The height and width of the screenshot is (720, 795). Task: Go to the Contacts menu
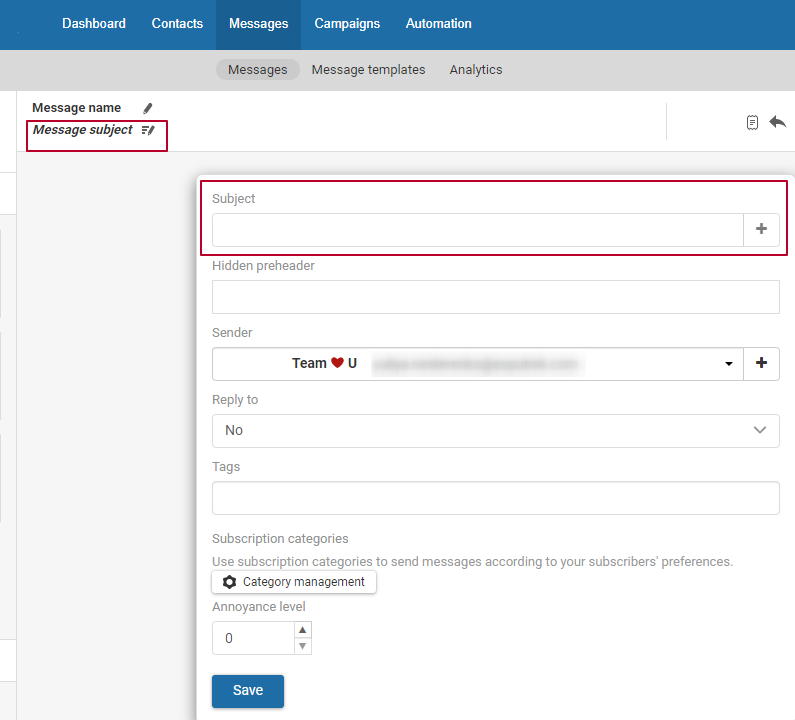point(177,24)
